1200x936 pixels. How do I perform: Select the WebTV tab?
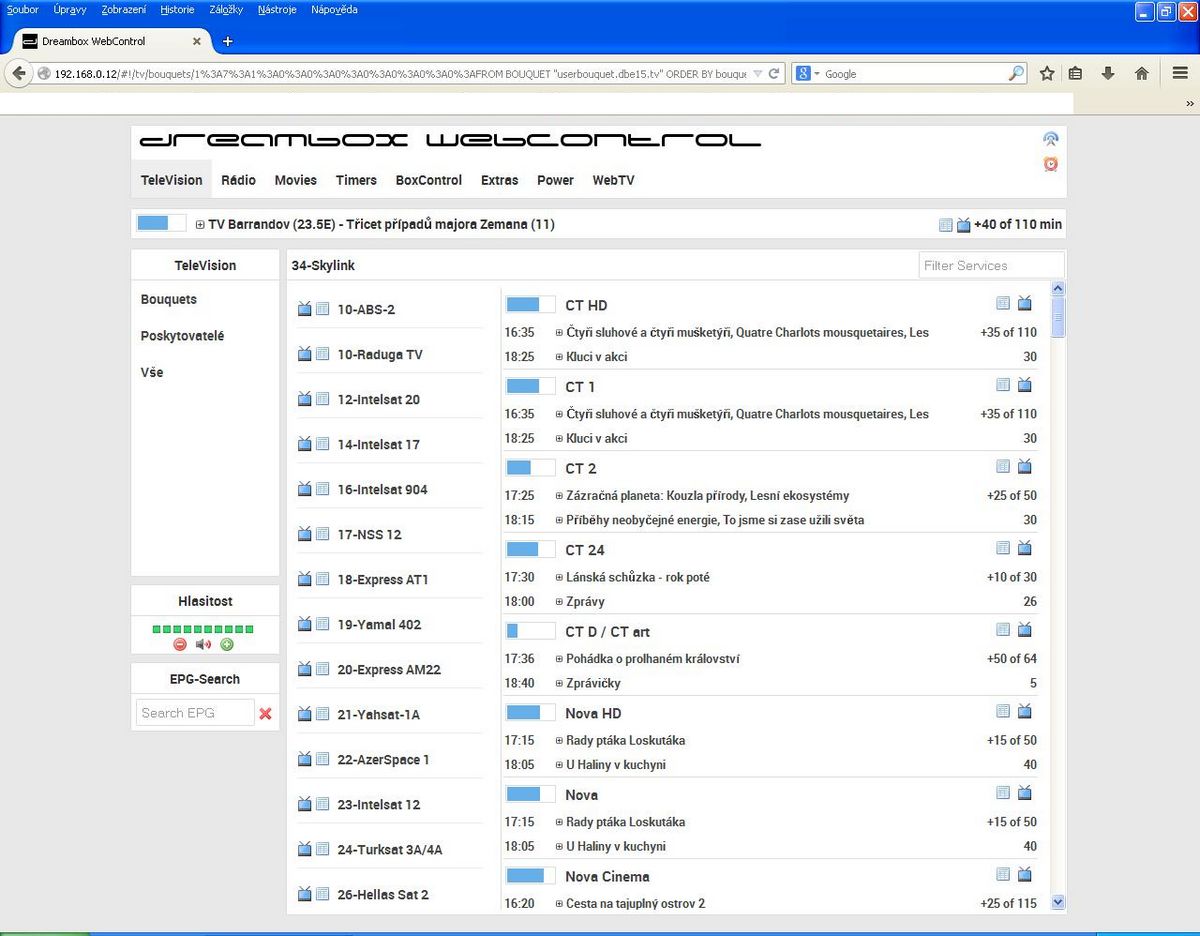(x=613, y=180)
